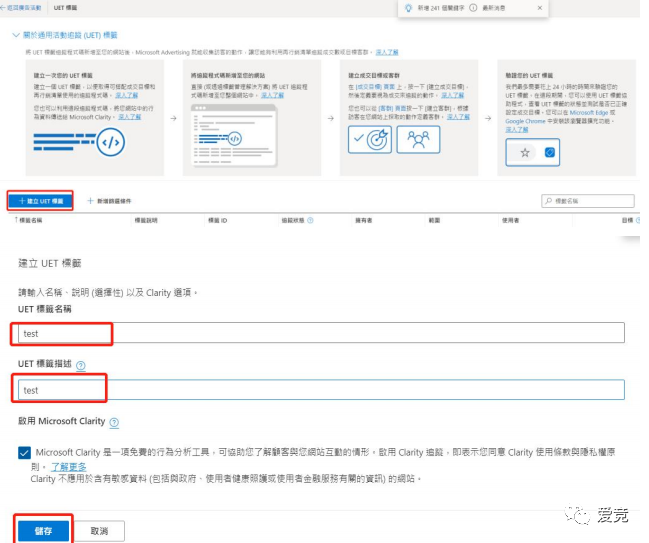This screenshot has width=649, height=543.
Task: Open the 了解更多 link about Clarity
Action: click(x=69, y=467)
